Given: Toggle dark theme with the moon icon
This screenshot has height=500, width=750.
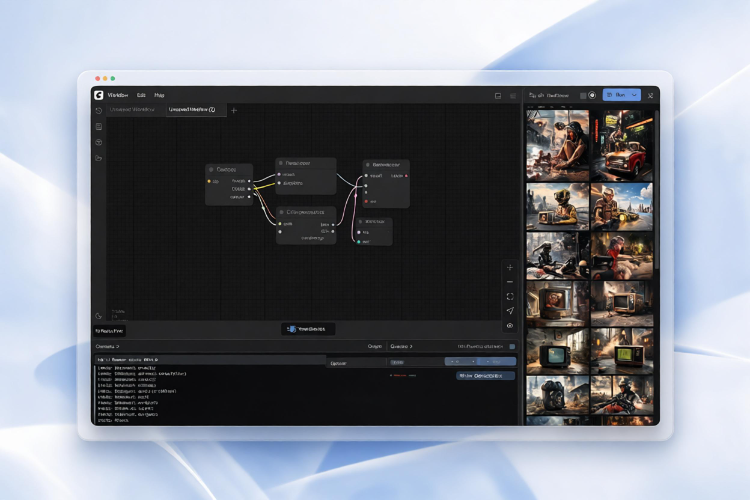Looking at the screenshot, I should pos(99,316).
